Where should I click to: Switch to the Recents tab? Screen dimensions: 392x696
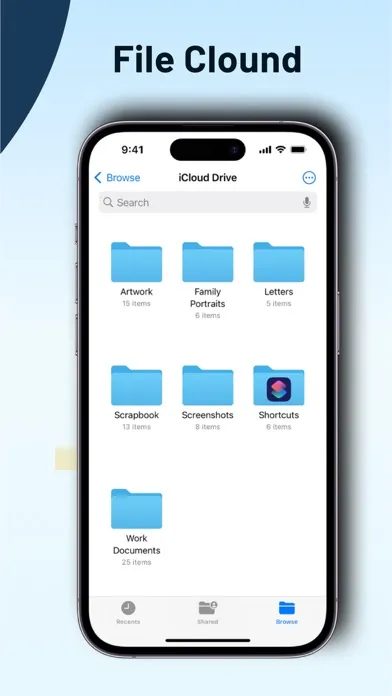(128, 613)
